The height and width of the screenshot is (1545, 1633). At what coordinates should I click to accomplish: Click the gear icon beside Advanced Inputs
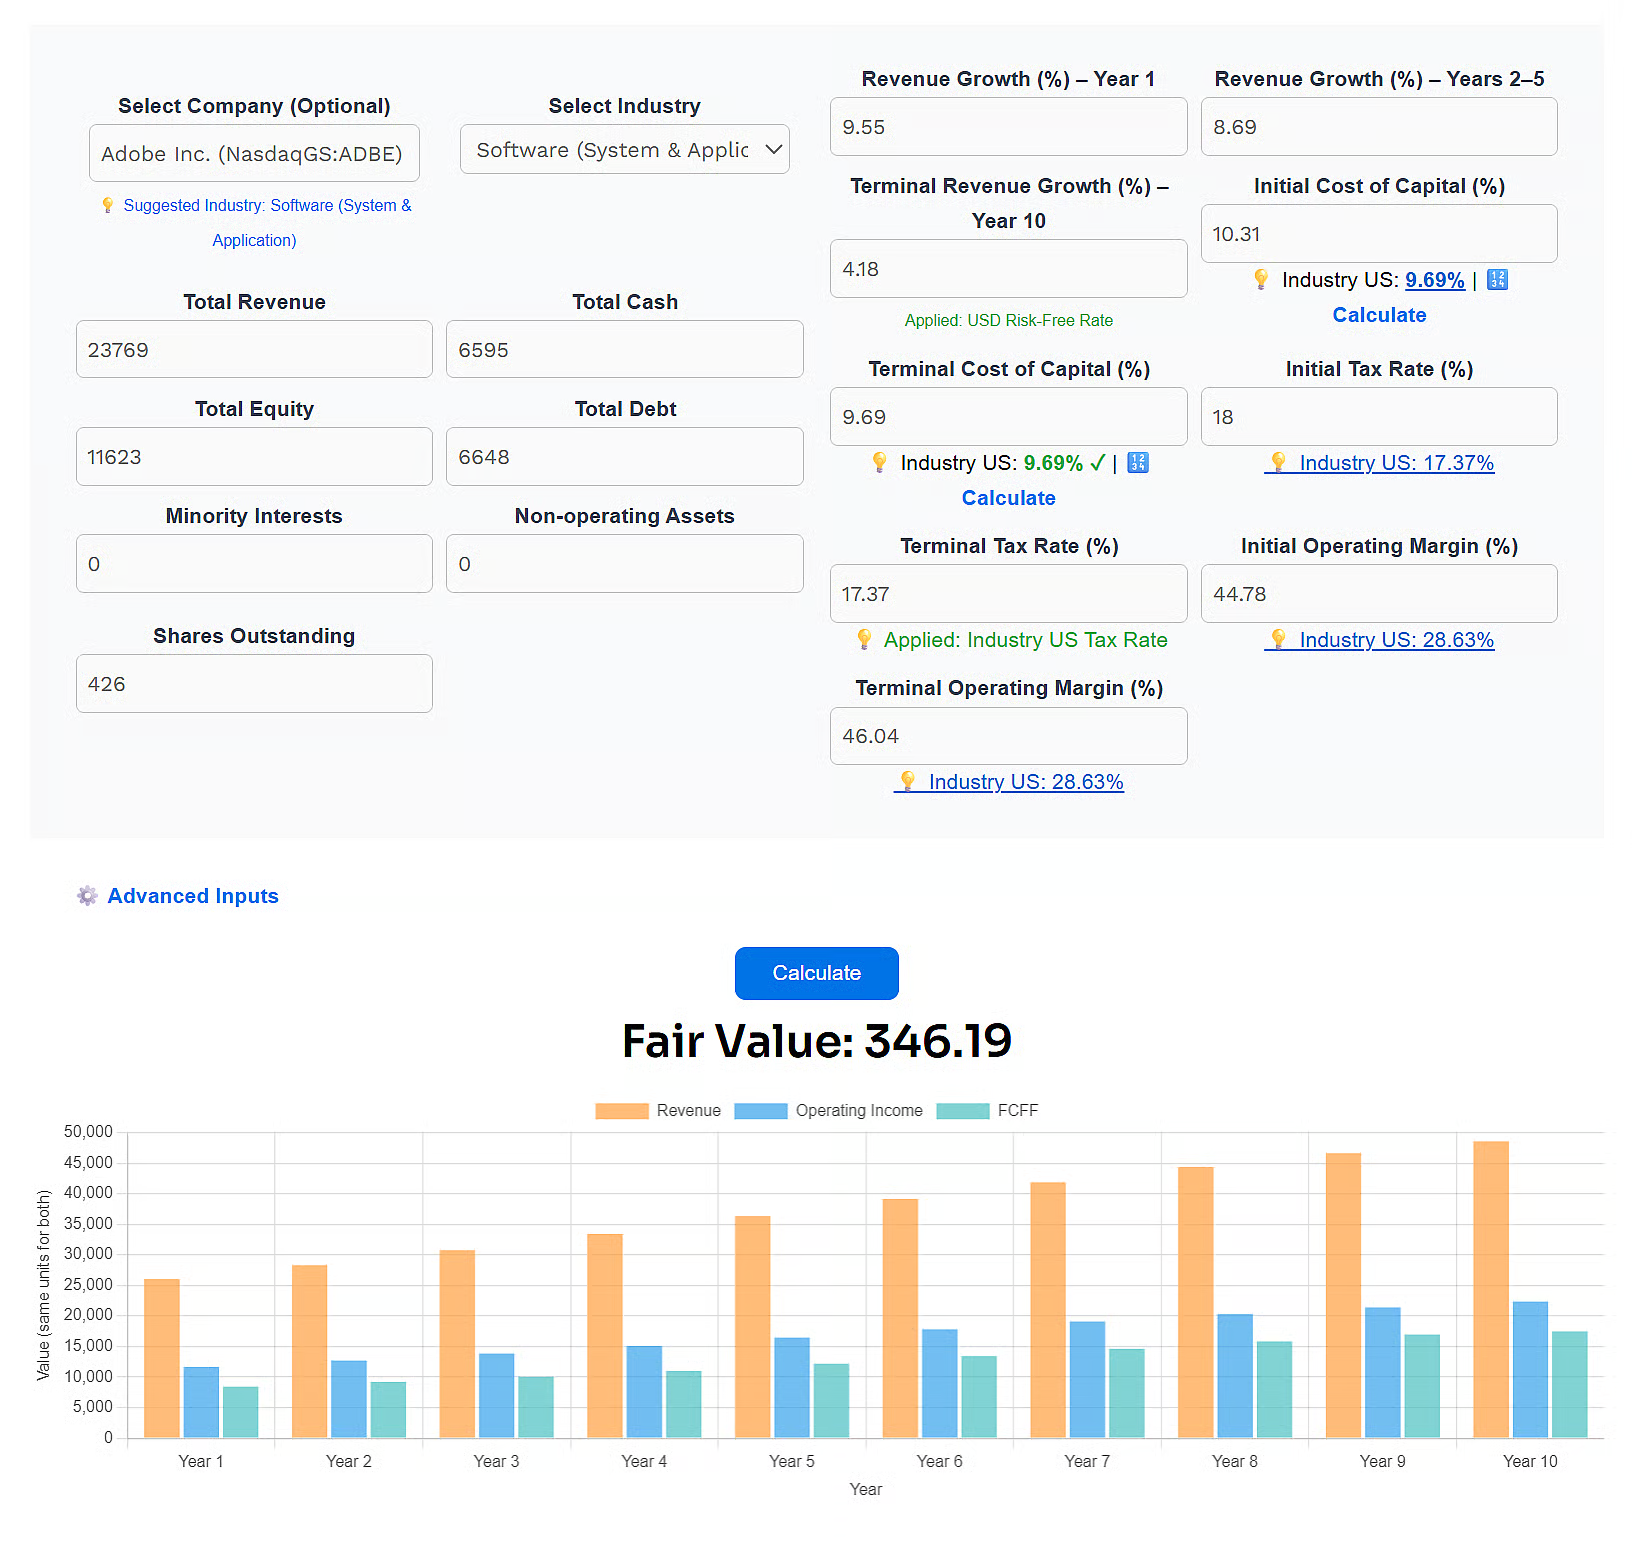pos(88,896)
